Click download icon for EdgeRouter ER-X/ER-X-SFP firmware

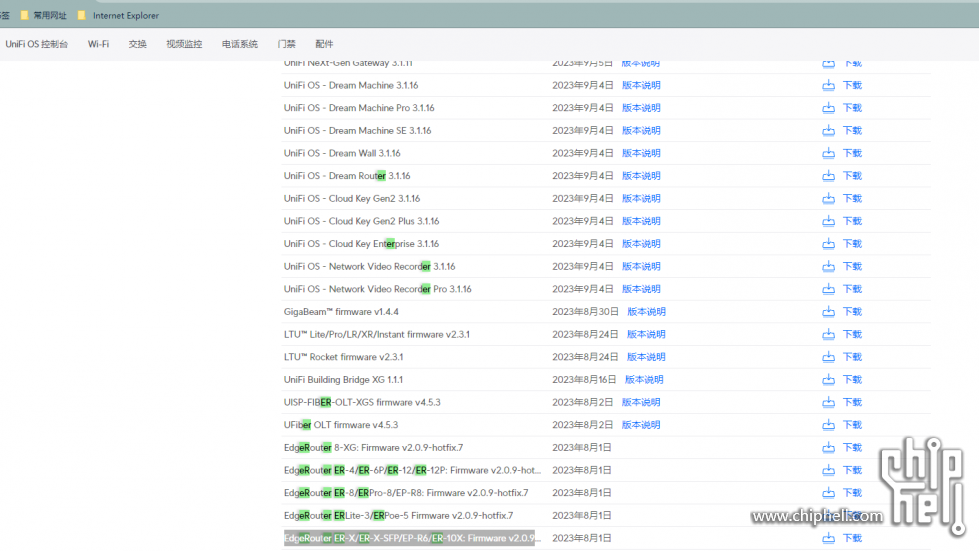(x=828, y=538)
